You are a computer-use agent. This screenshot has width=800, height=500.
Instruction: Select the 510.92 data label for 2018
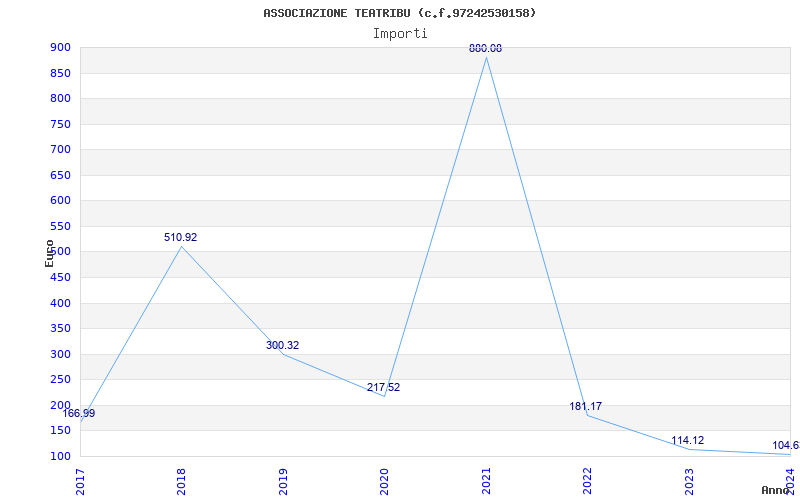[x=180, y=237]
